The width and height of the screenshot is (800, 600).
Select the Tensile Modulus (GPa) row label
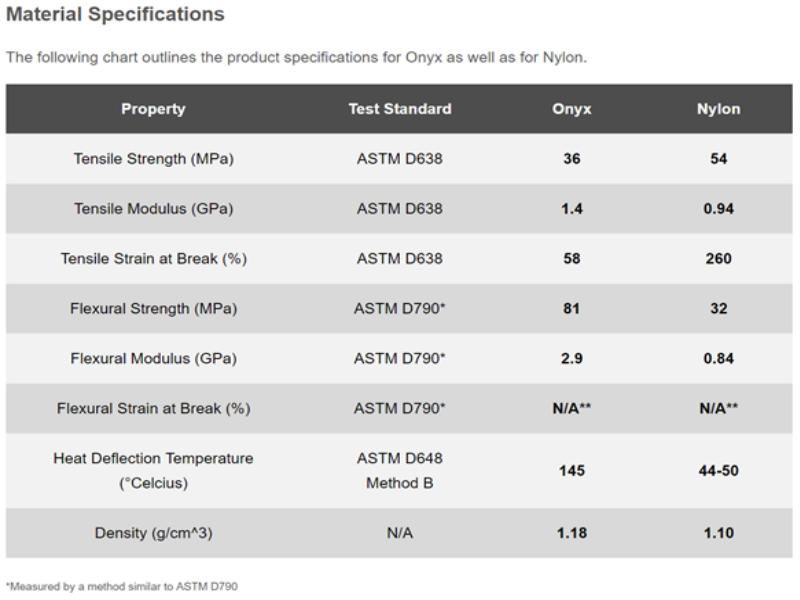[153, 209]
